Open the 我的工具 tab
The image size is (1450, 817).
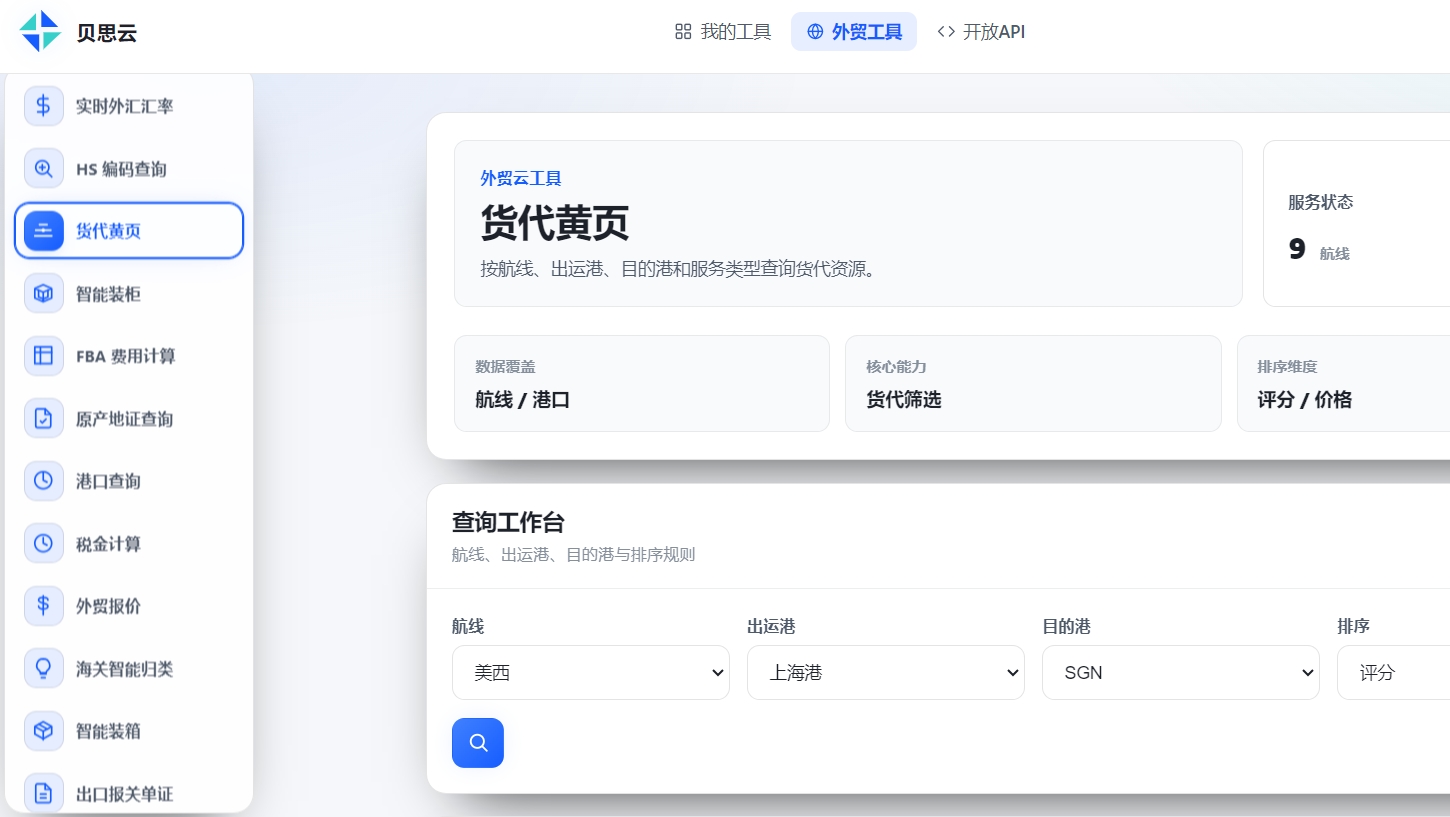(x=723, y=32)
